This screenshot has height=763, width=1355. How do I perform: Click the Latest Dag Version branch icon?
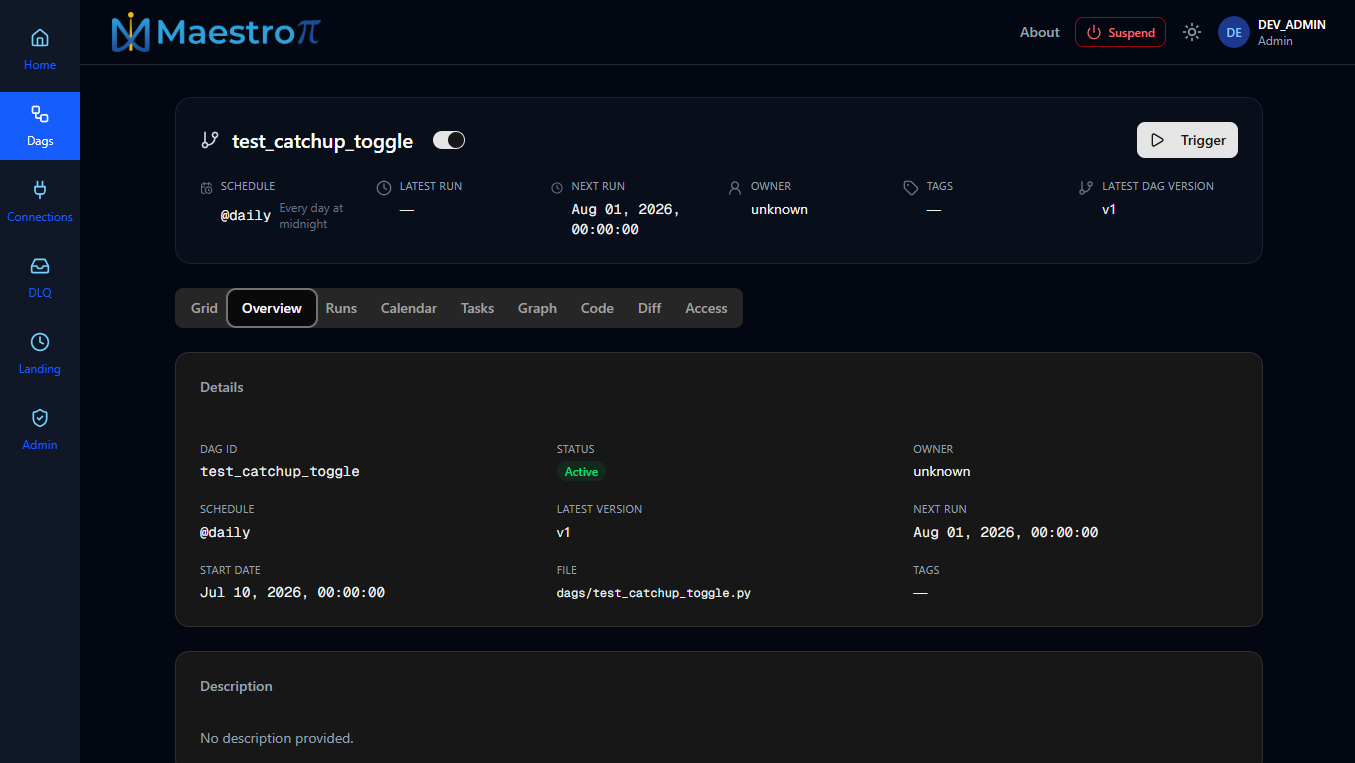(x=1086, y=187)
